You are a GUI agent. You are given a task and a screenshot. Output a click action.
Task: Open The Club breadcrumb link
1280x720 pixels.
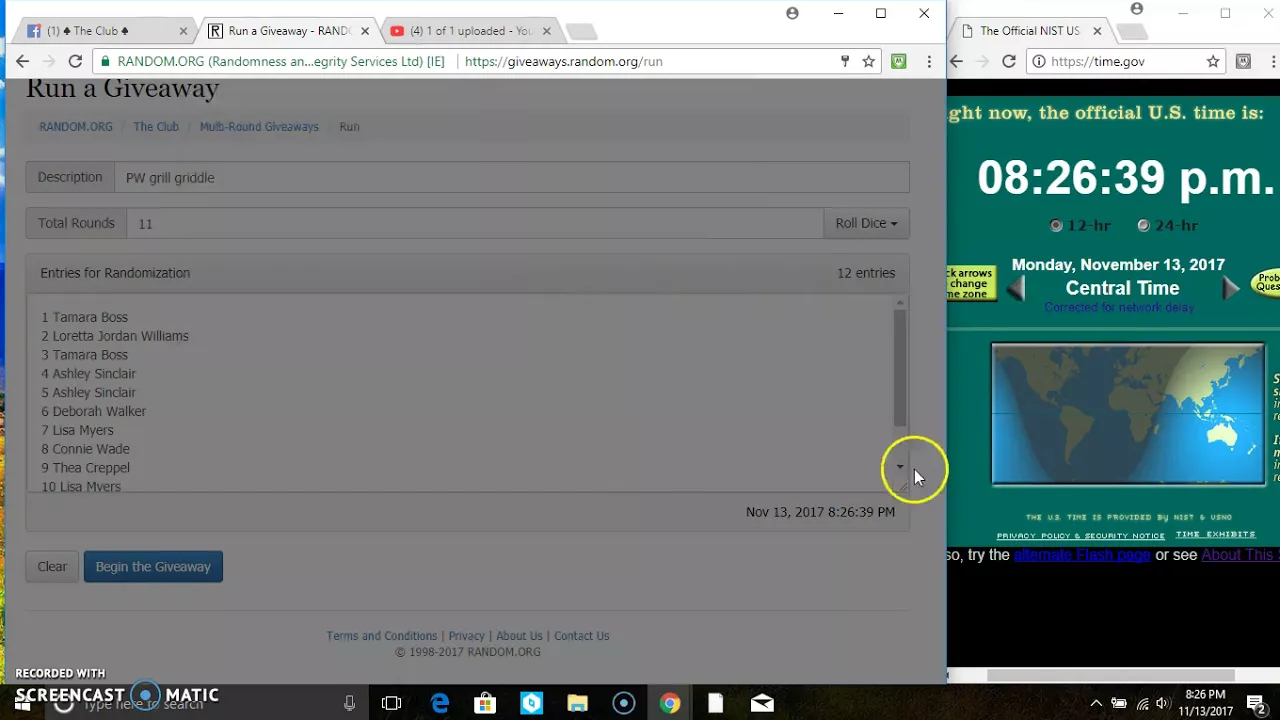pos(156,127)
